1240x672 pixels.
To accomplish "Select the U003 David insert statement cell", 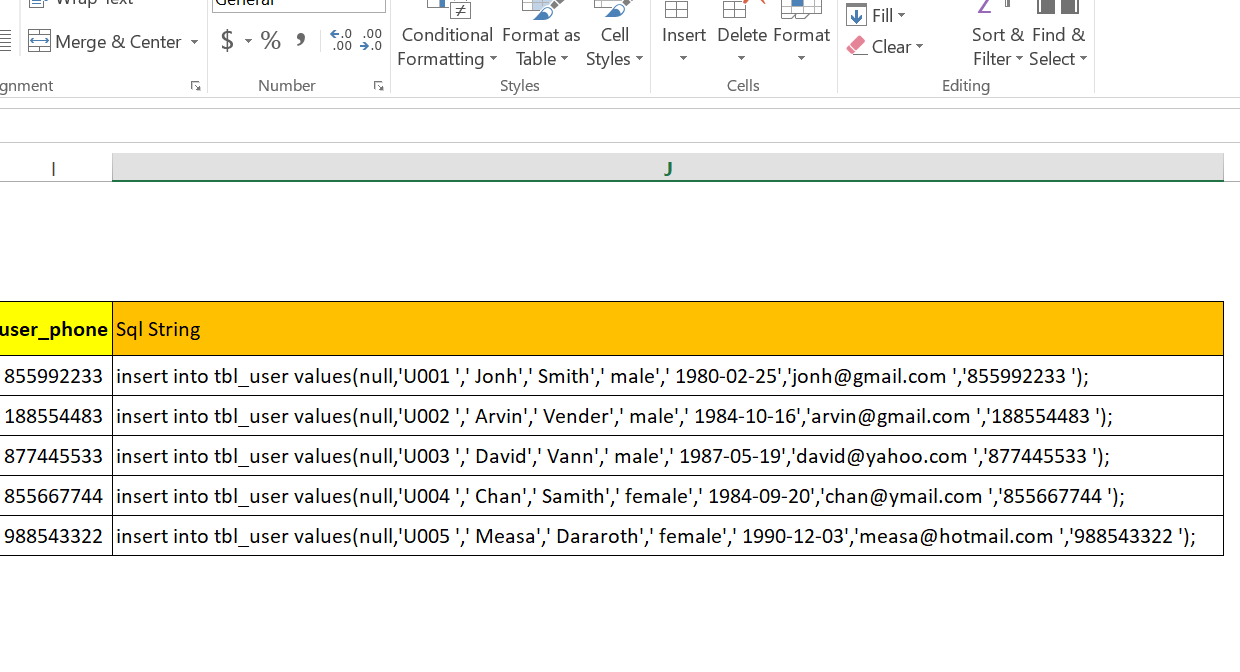I will [x=668, y=456].
